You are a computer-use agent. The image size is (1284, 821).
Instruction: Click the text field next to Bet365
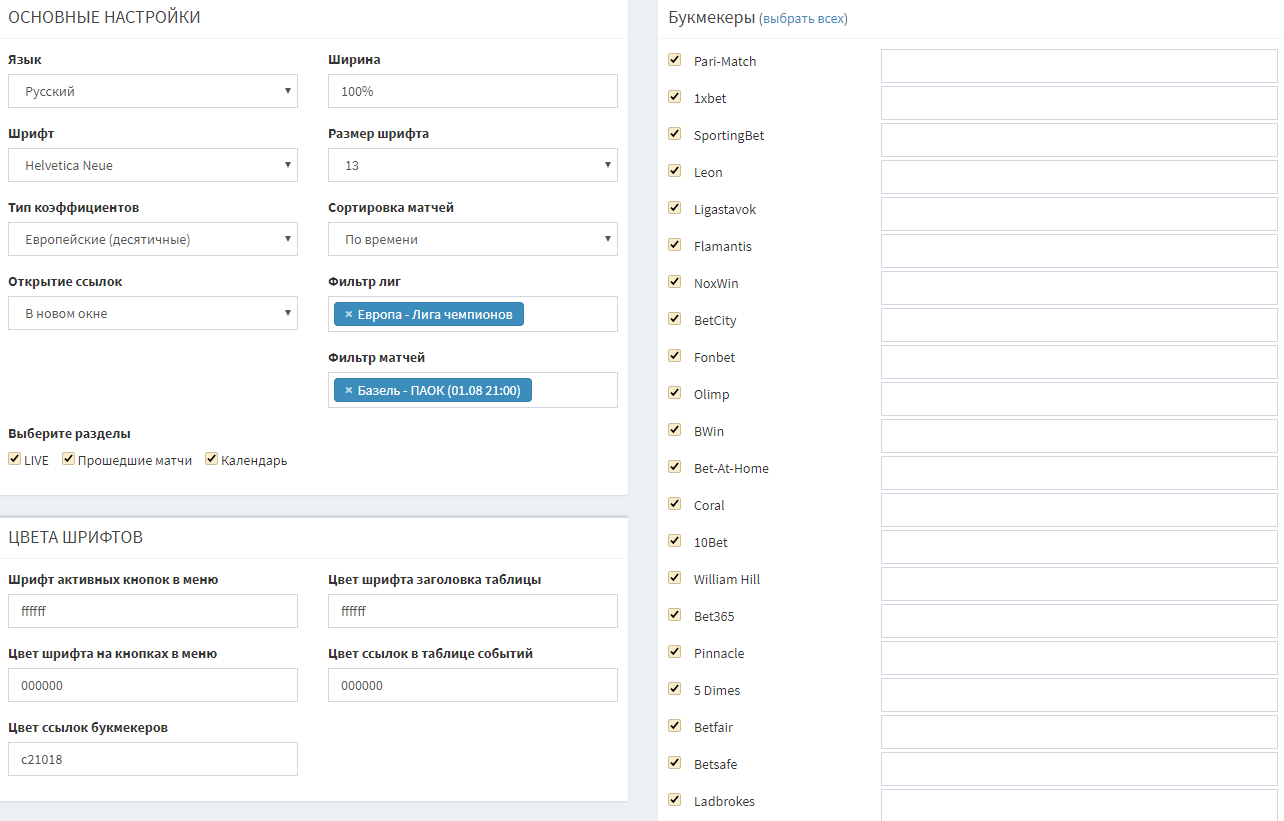click(x=1079, y=621)
